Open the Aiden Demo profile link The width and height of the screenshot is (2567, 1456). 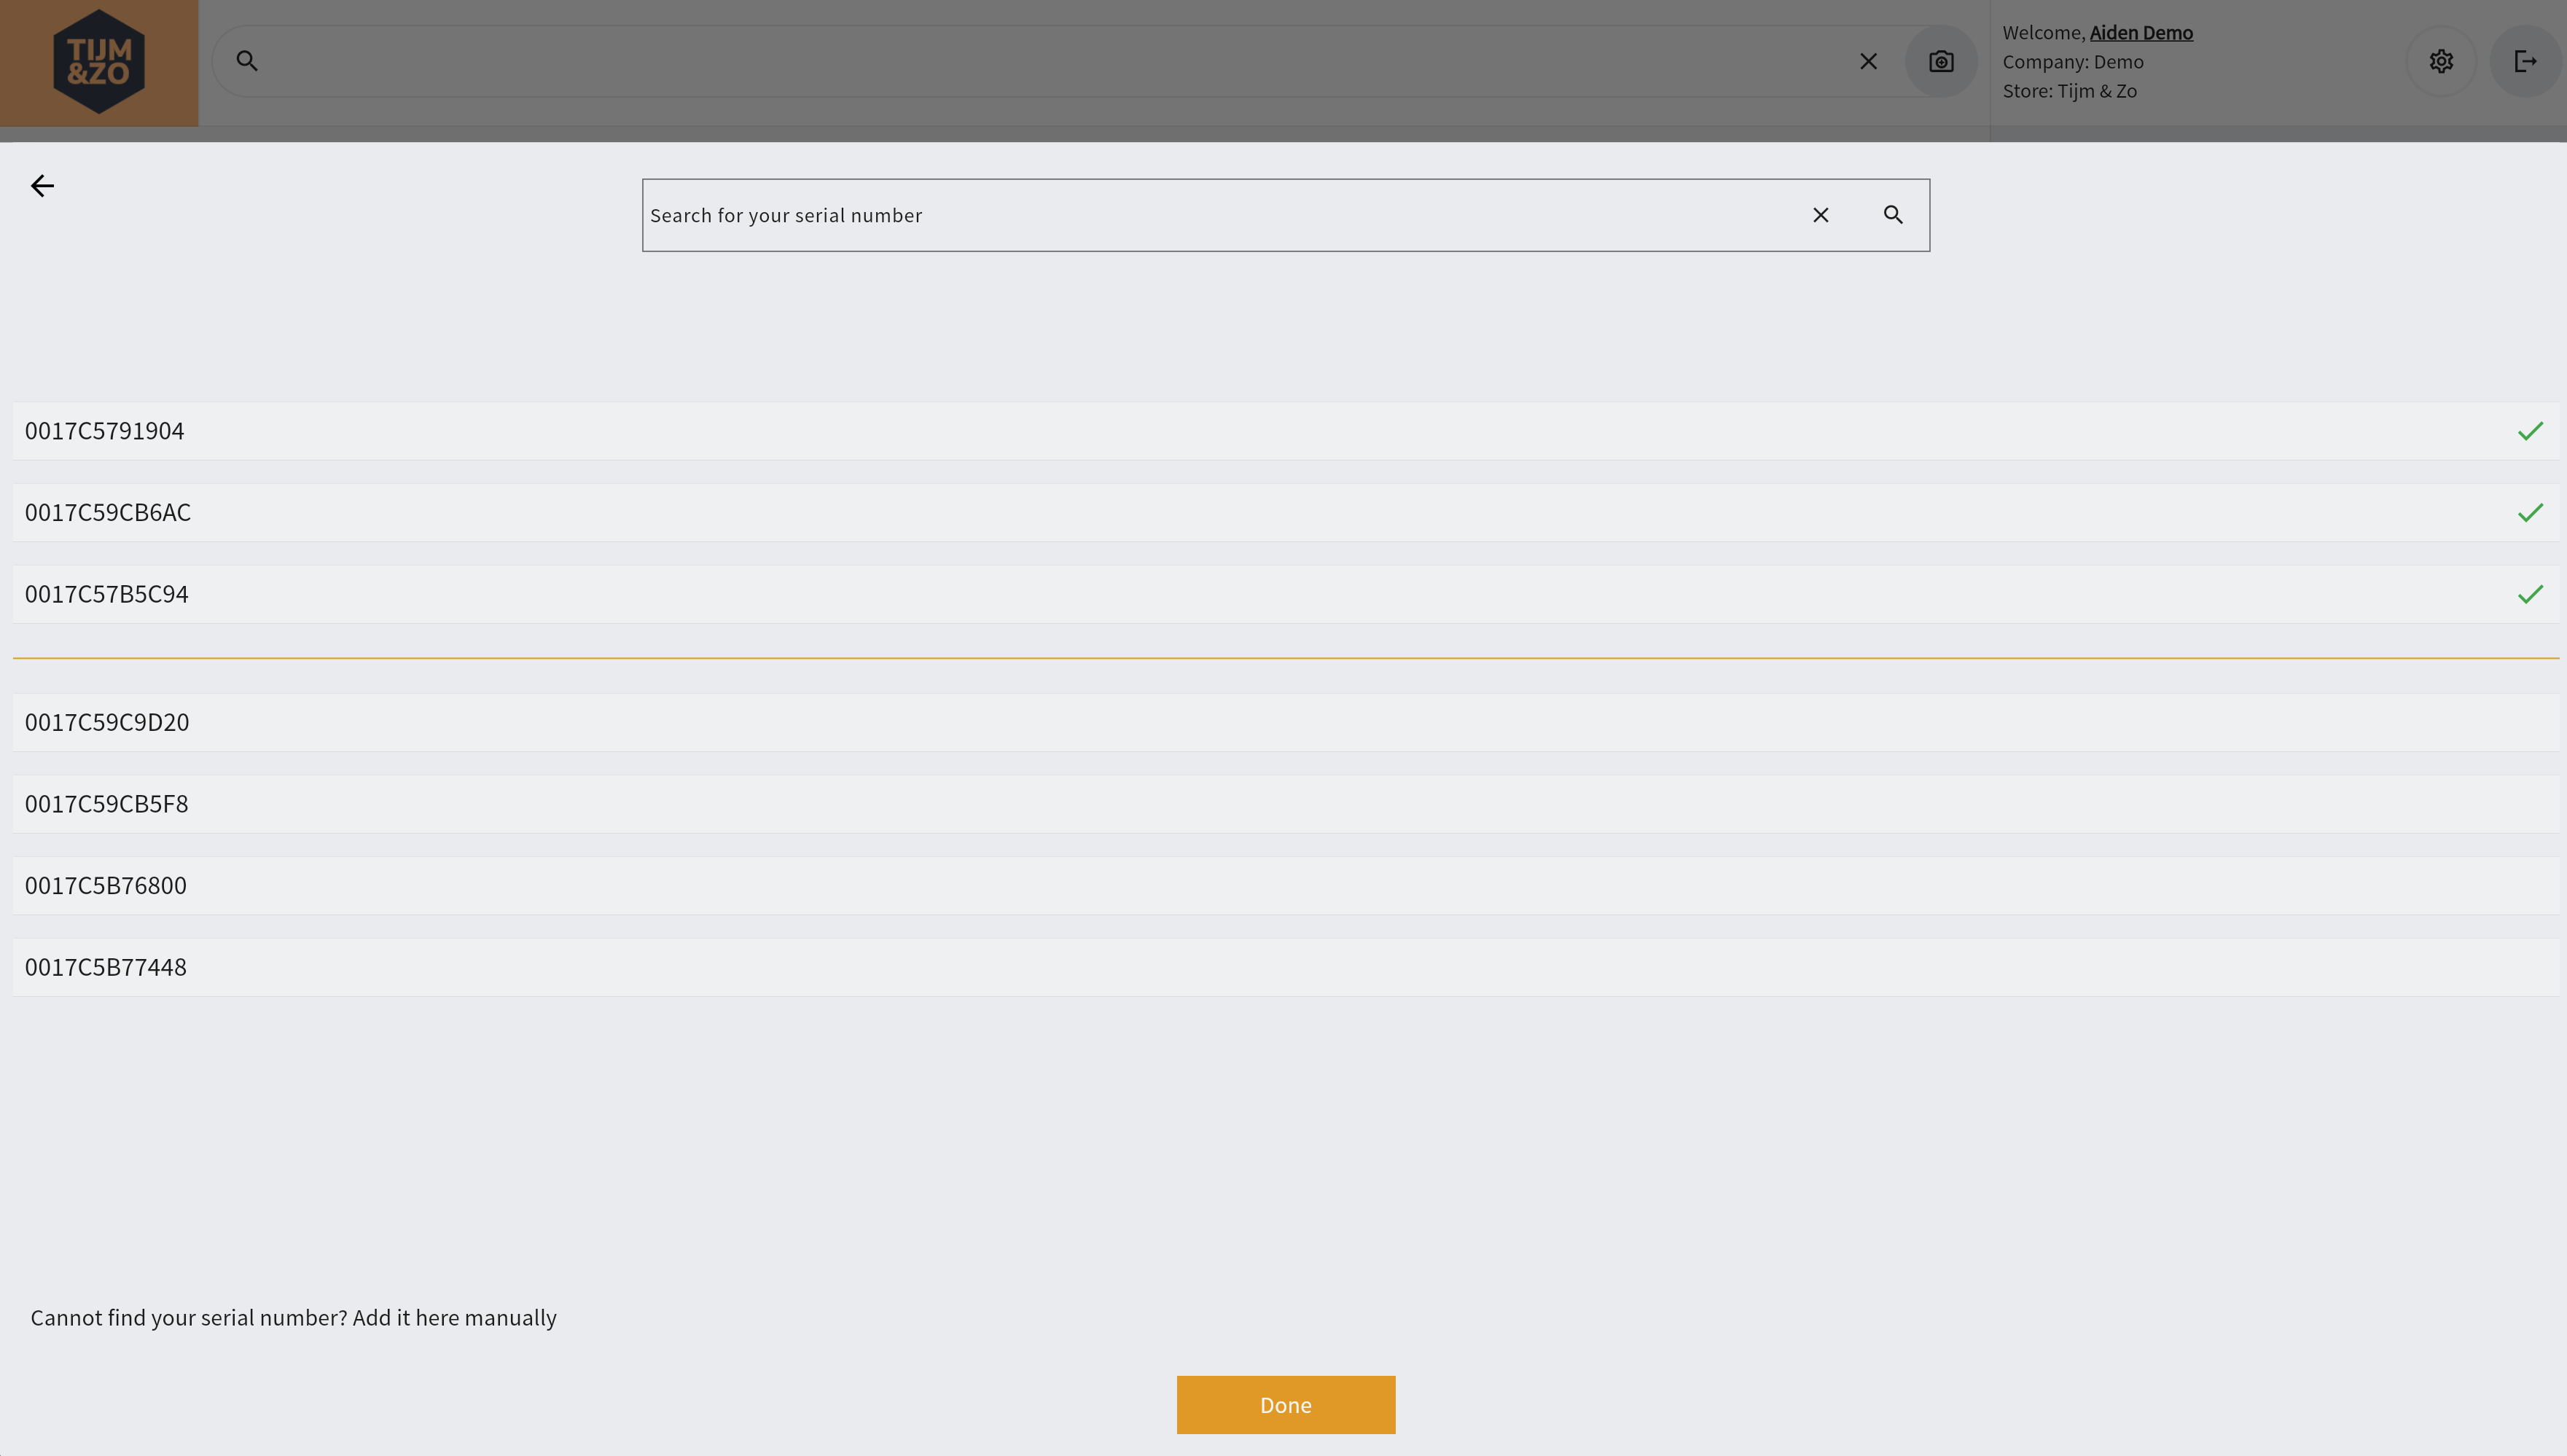pos(2140,33)
